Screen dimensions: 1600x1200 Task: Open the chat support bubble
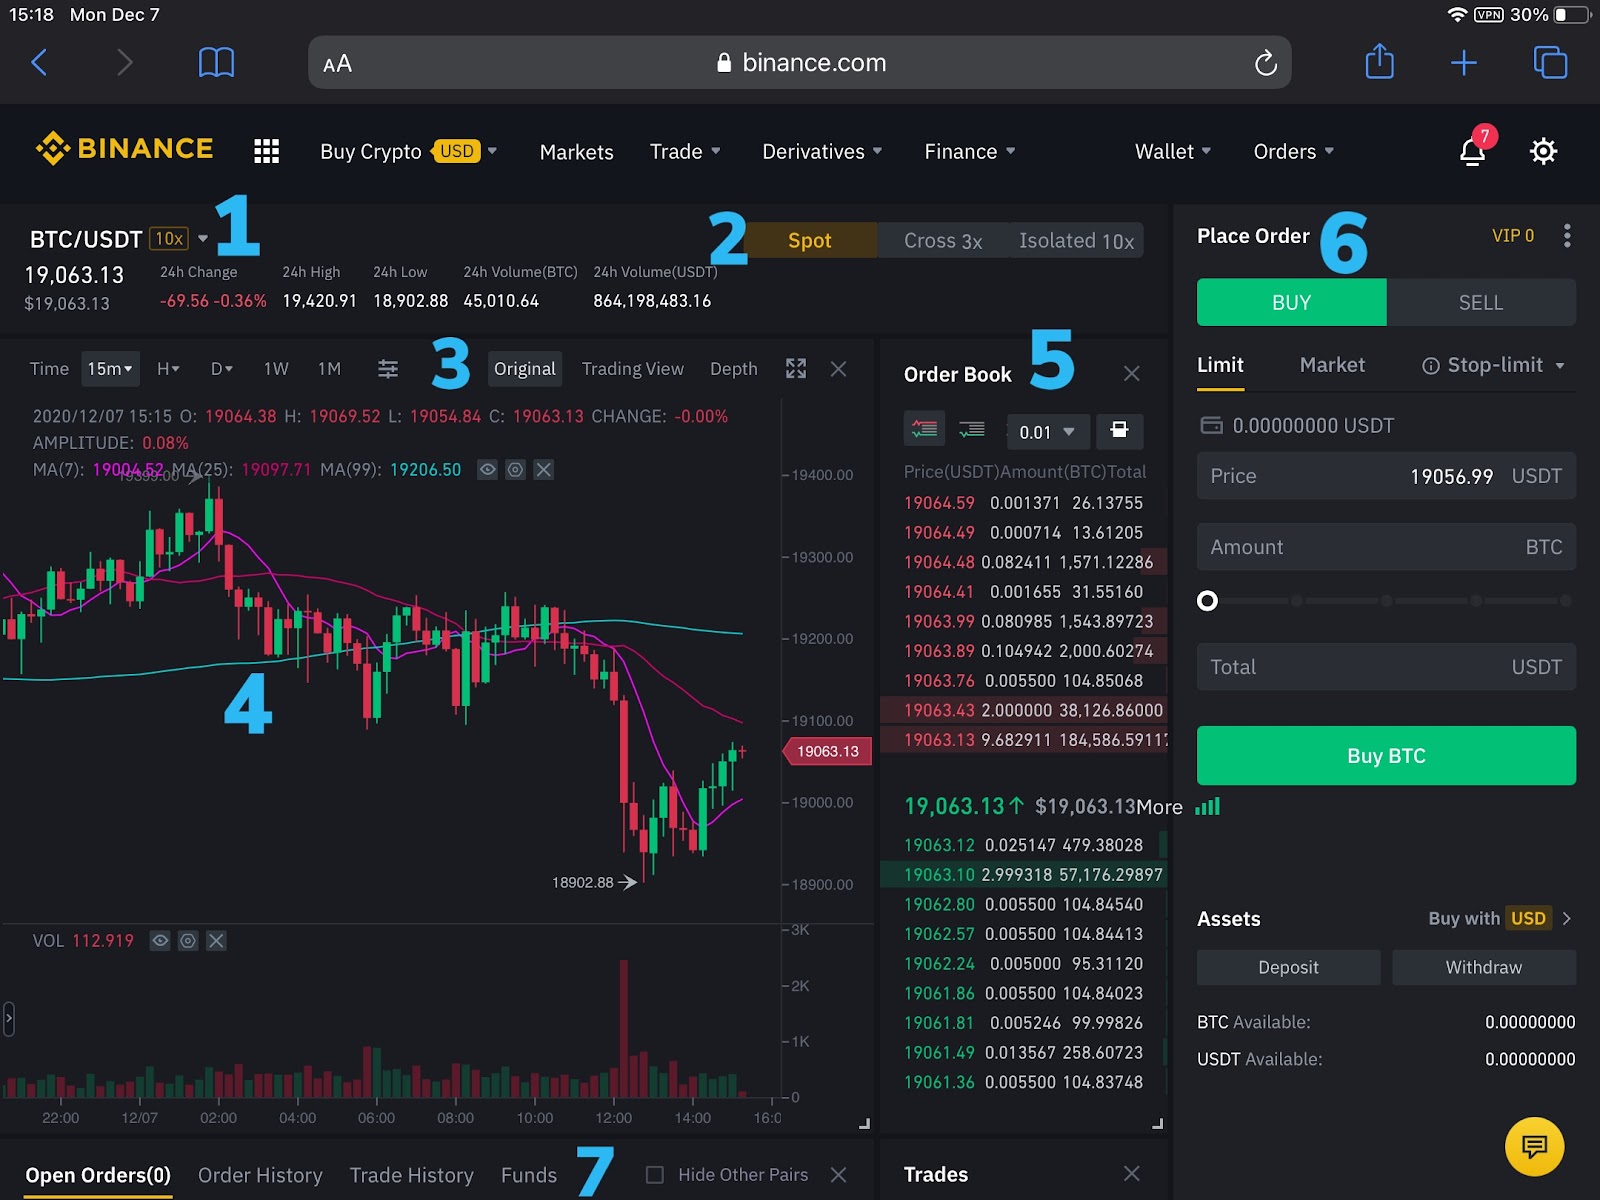1534,1146
